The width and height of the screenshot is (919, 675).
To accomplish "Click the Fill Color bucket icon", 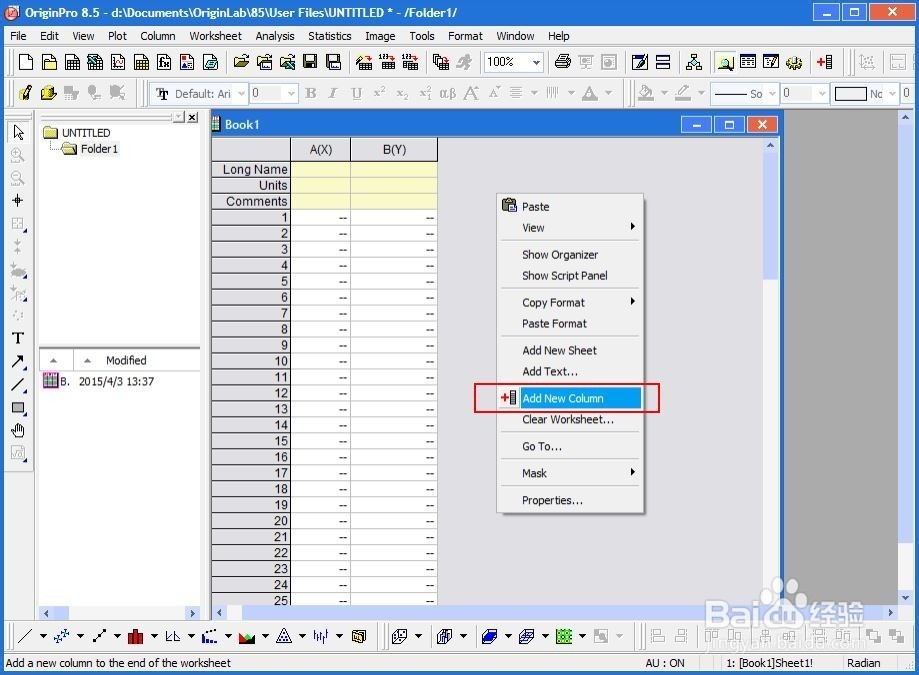I will 646,93.
